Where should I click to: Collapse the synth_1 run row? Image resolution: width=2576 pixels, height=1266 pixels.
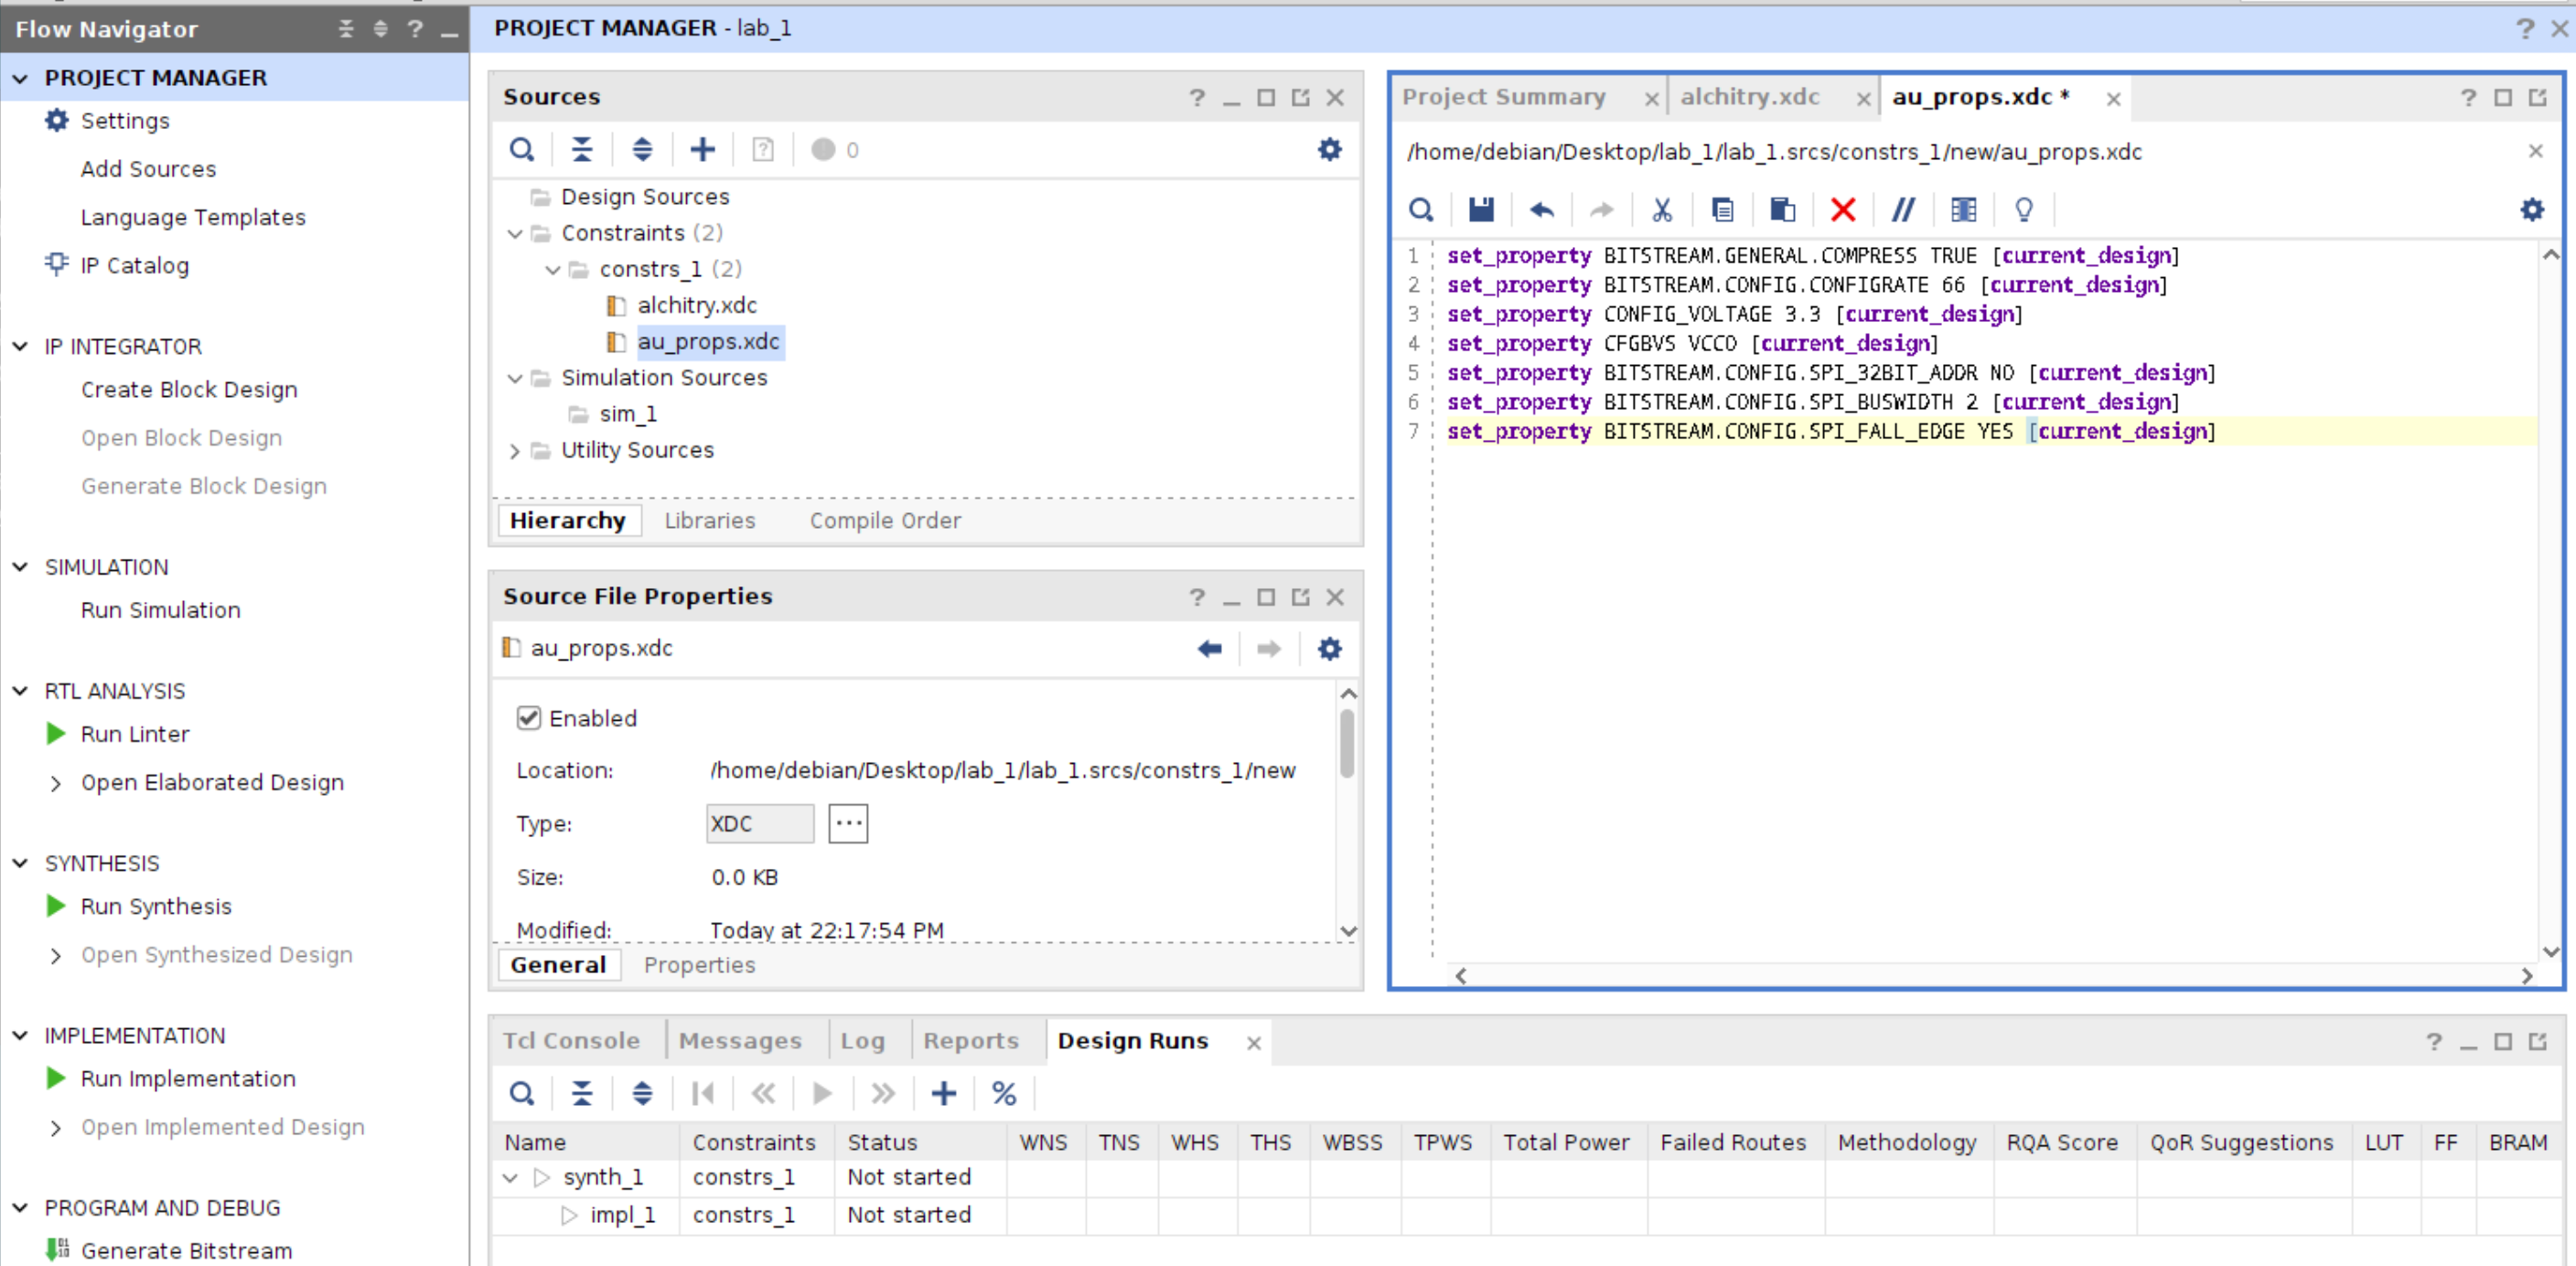click(510, 1177)
